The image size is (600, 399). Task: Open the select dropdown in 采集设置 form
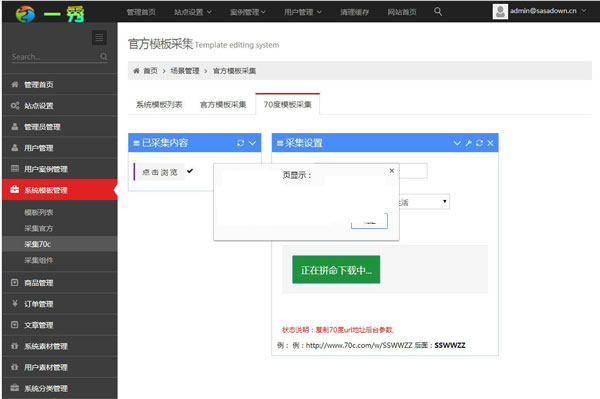[x=424, y=202]
